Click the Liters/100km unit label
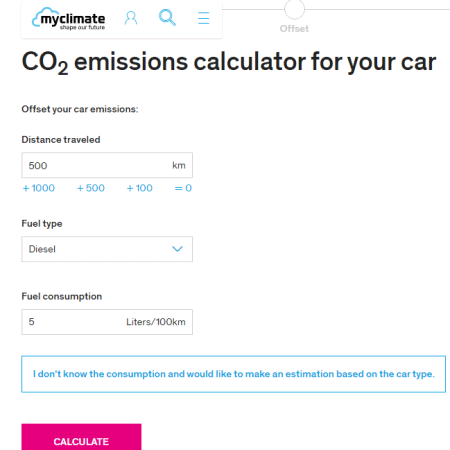 pyautogui.click(x=156, y=322)
